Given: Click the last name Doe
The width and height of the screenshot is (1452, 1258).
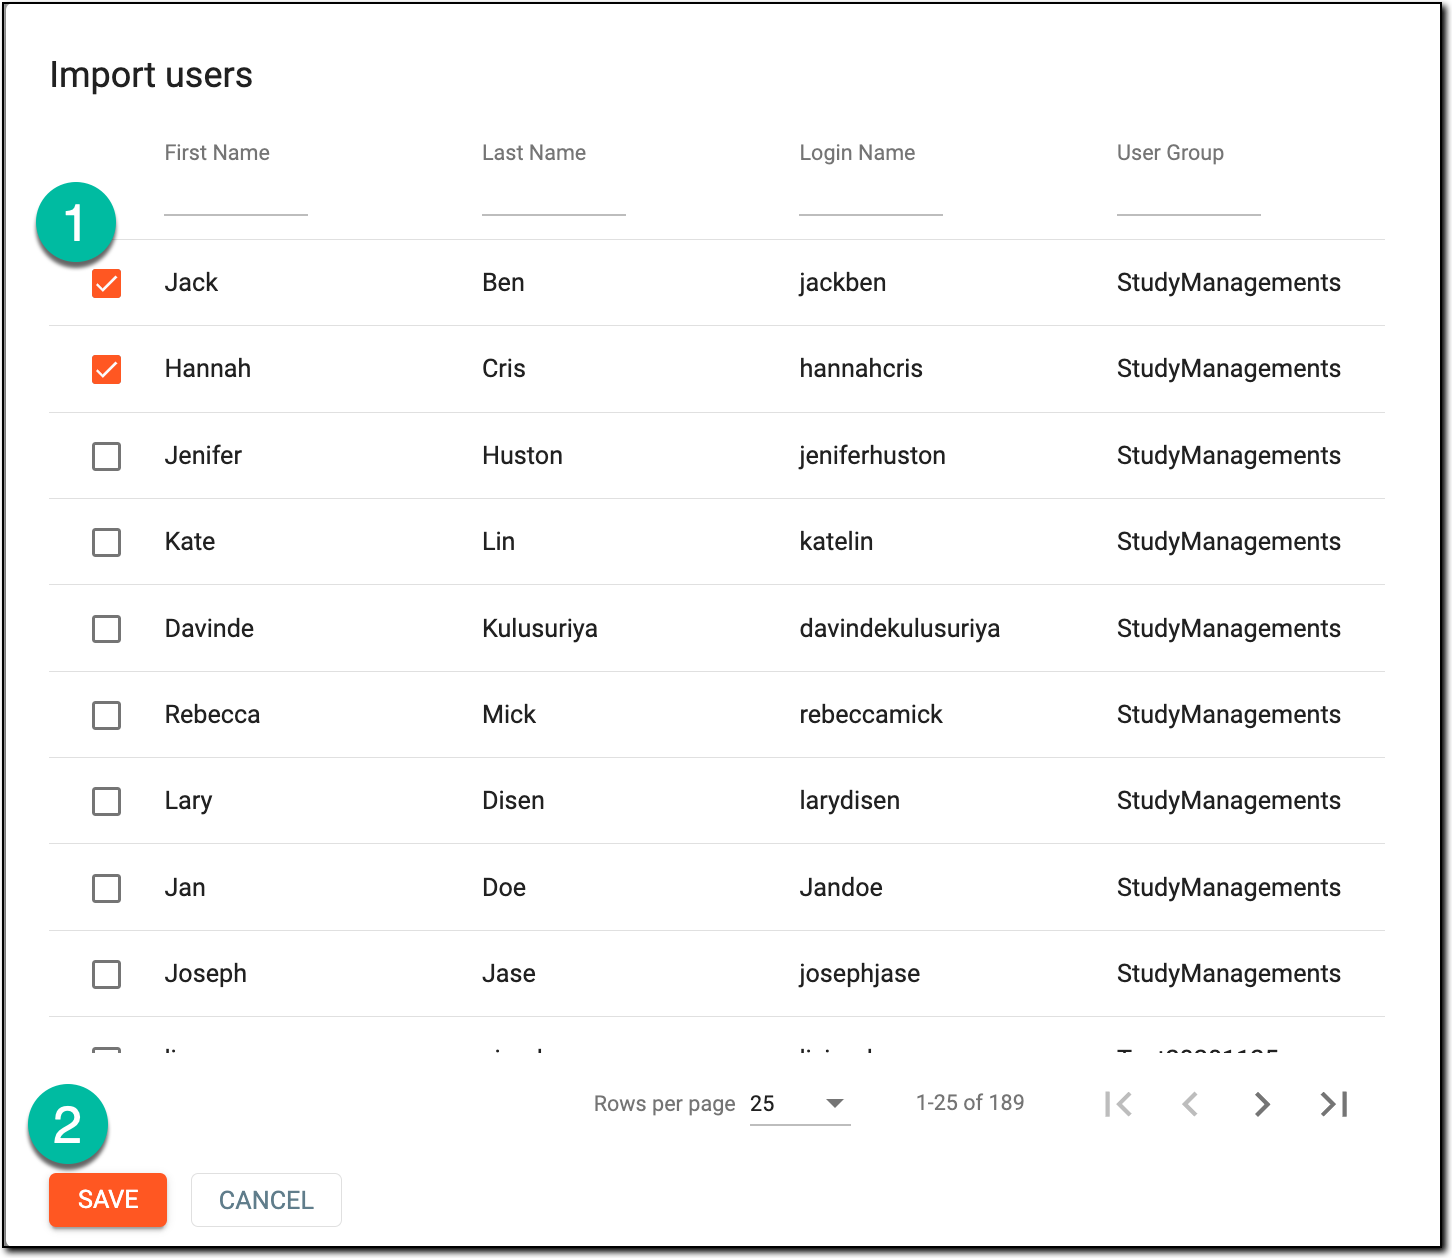Looking at the screenshot, I should pyautogui.click(x=504, y=887).
